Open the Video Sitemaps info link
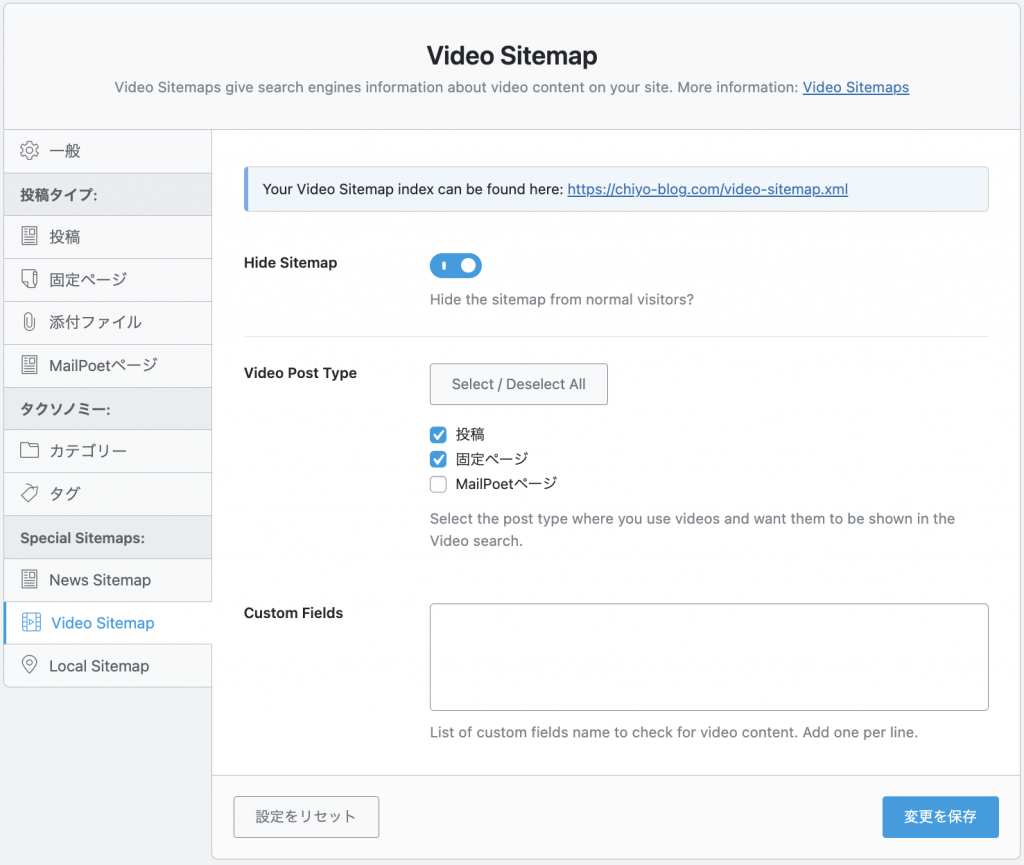 [856, 87]
